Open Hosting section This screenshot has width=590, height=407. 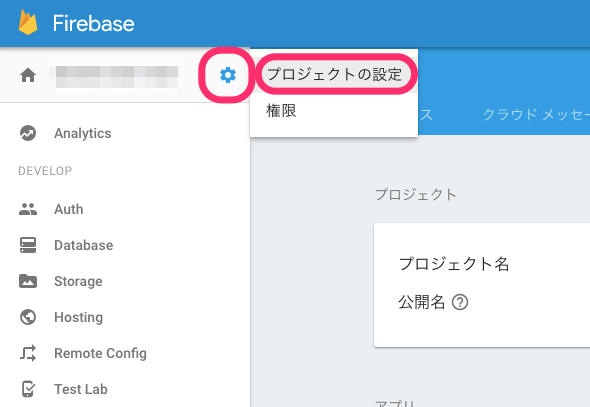(79, 317)
